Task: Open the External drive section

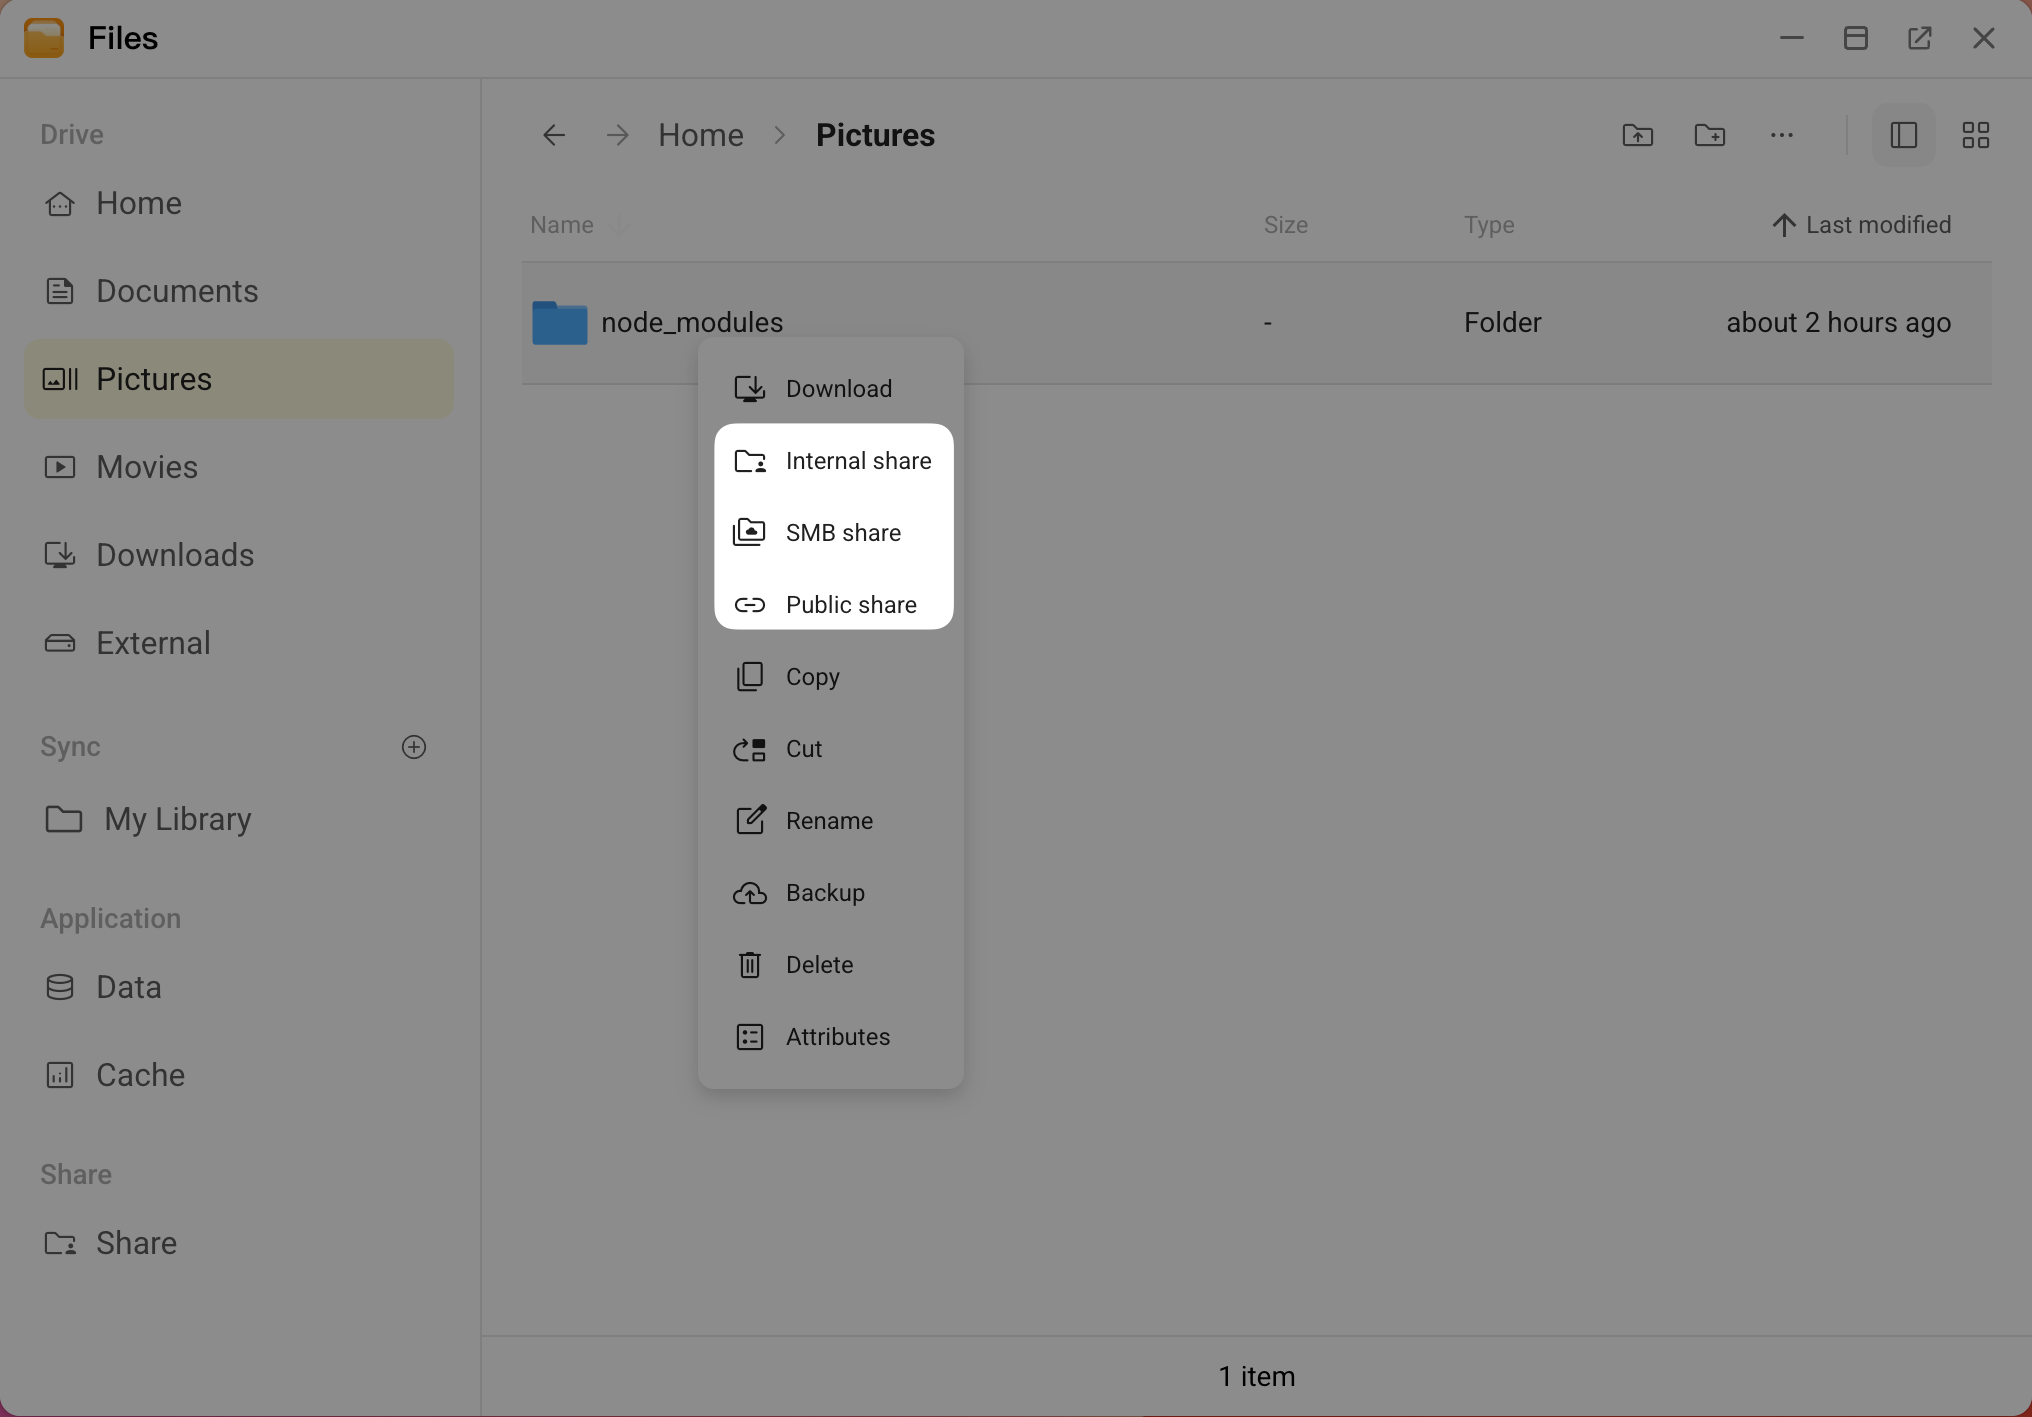Action: tap(152, 642)
